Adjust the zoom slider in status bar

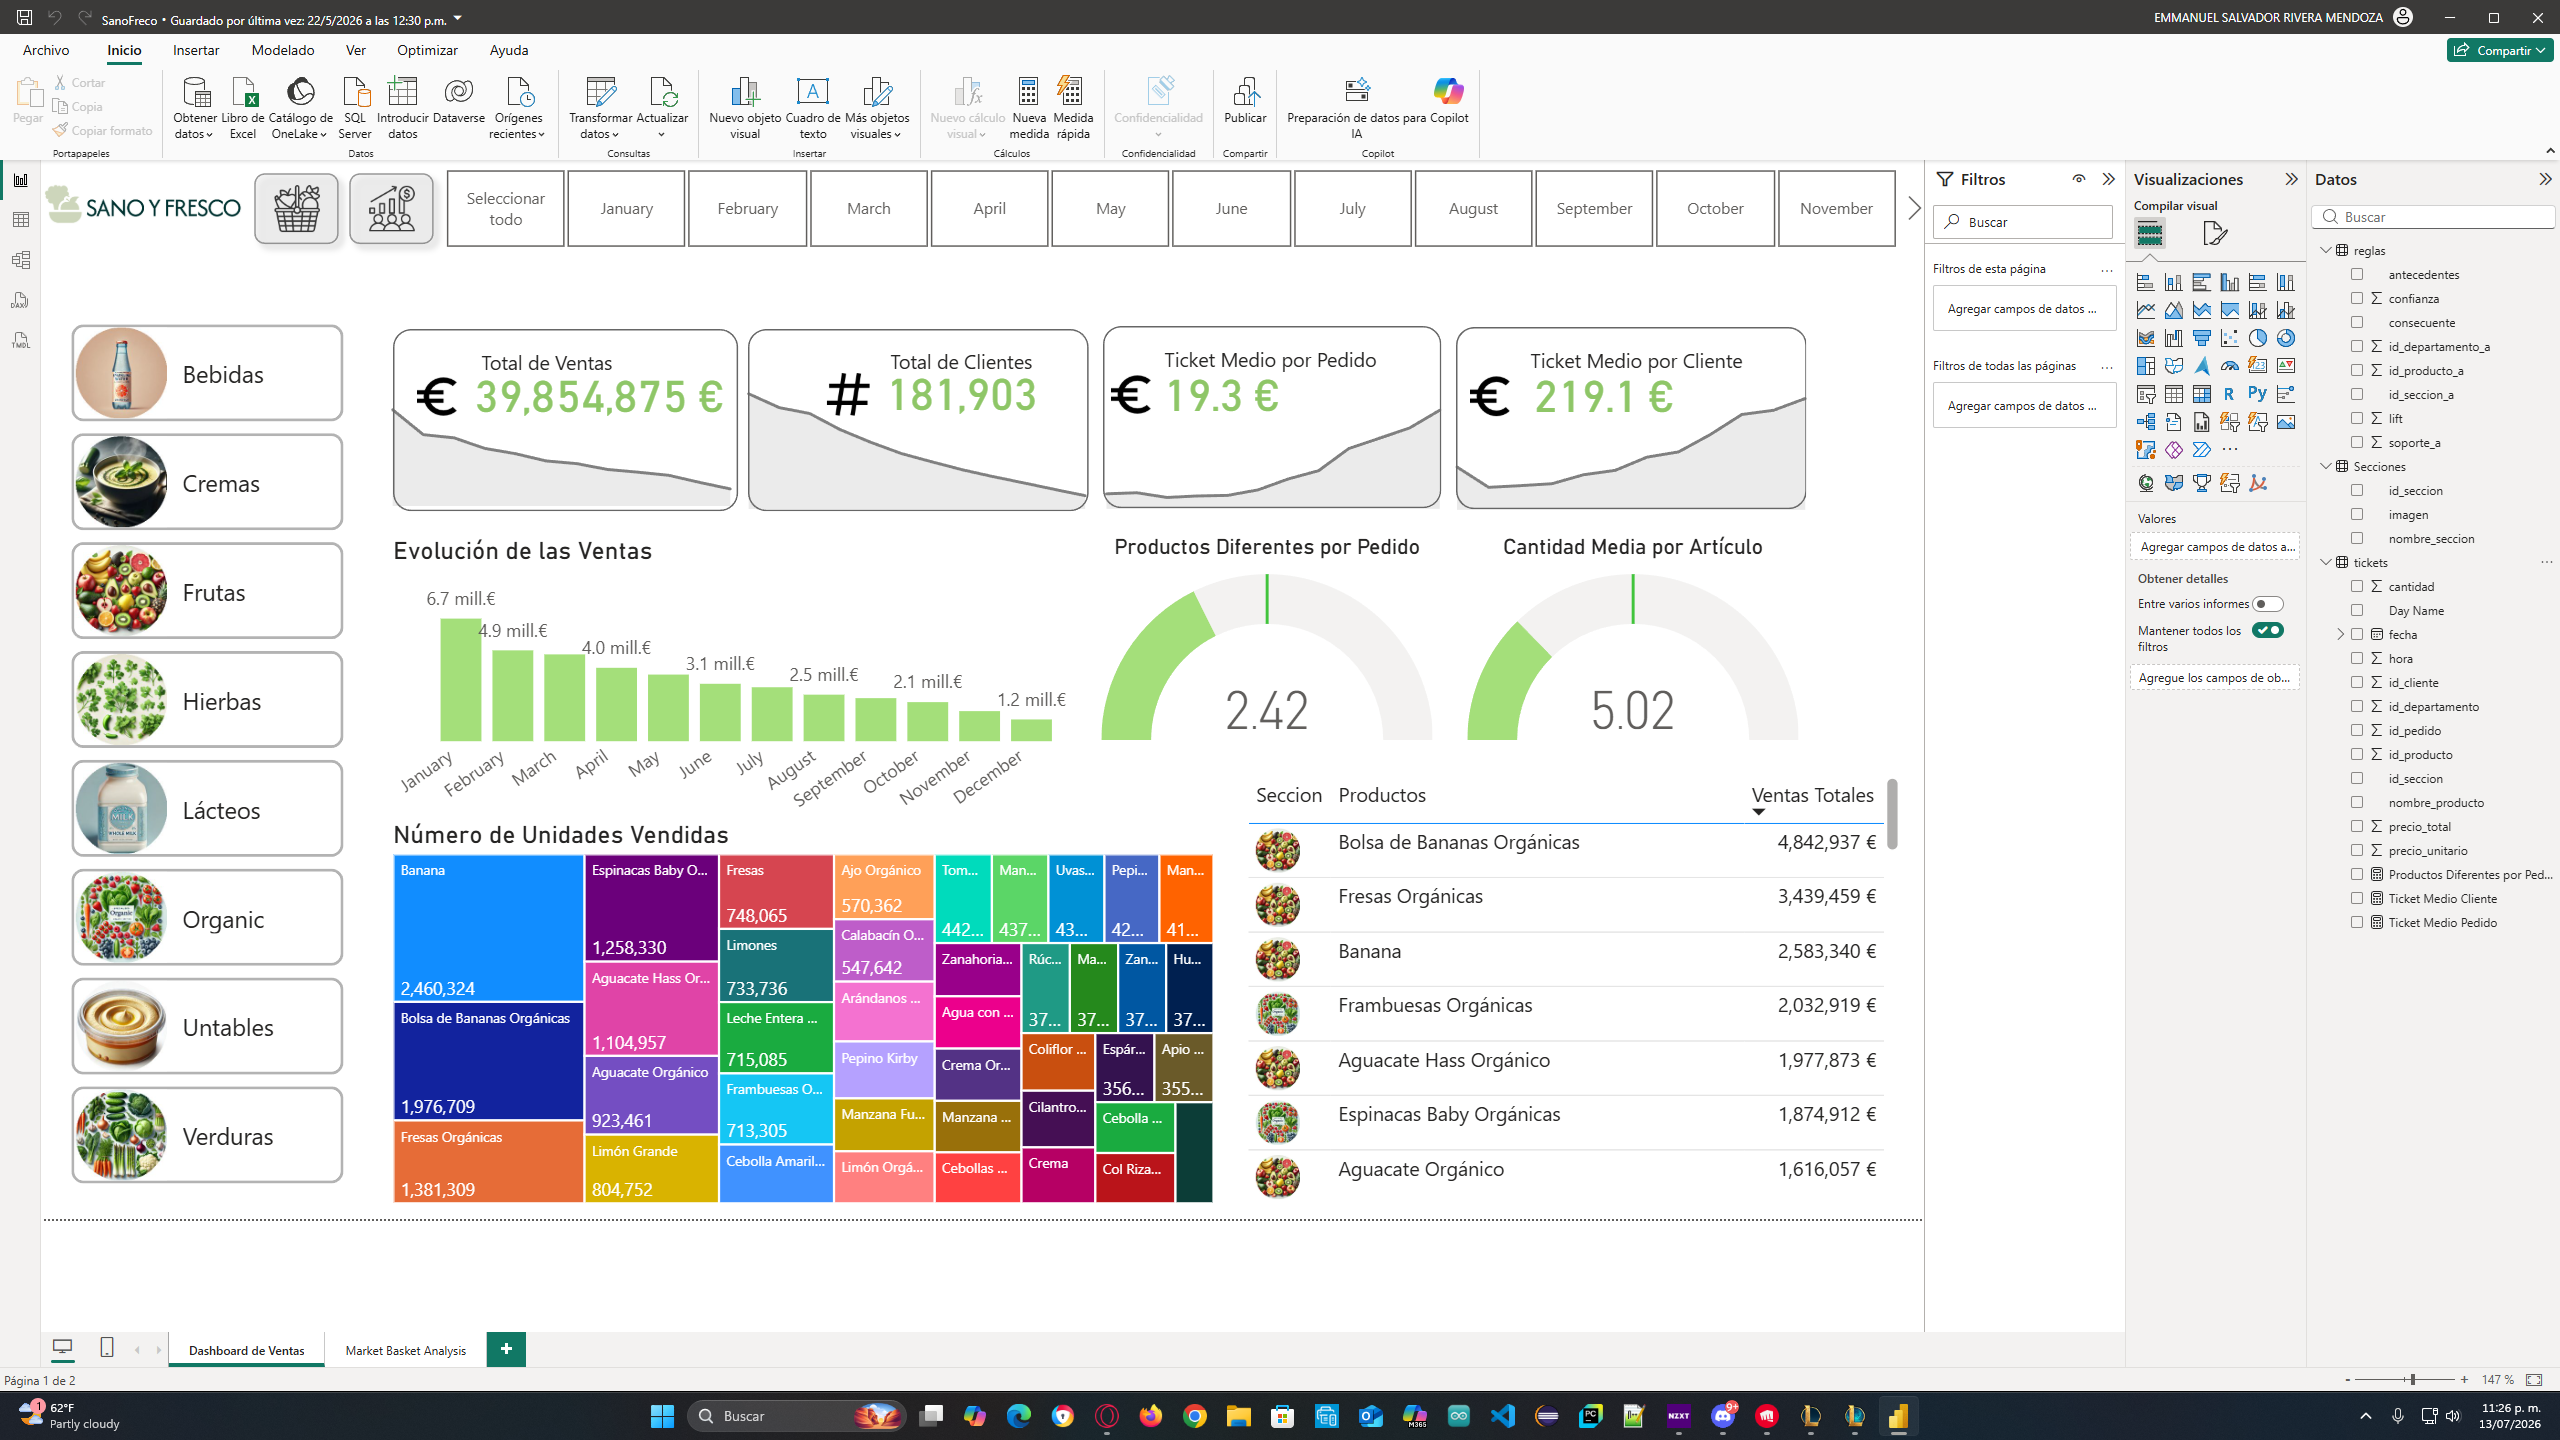pyautogui.click(x=2411, y=1380)
